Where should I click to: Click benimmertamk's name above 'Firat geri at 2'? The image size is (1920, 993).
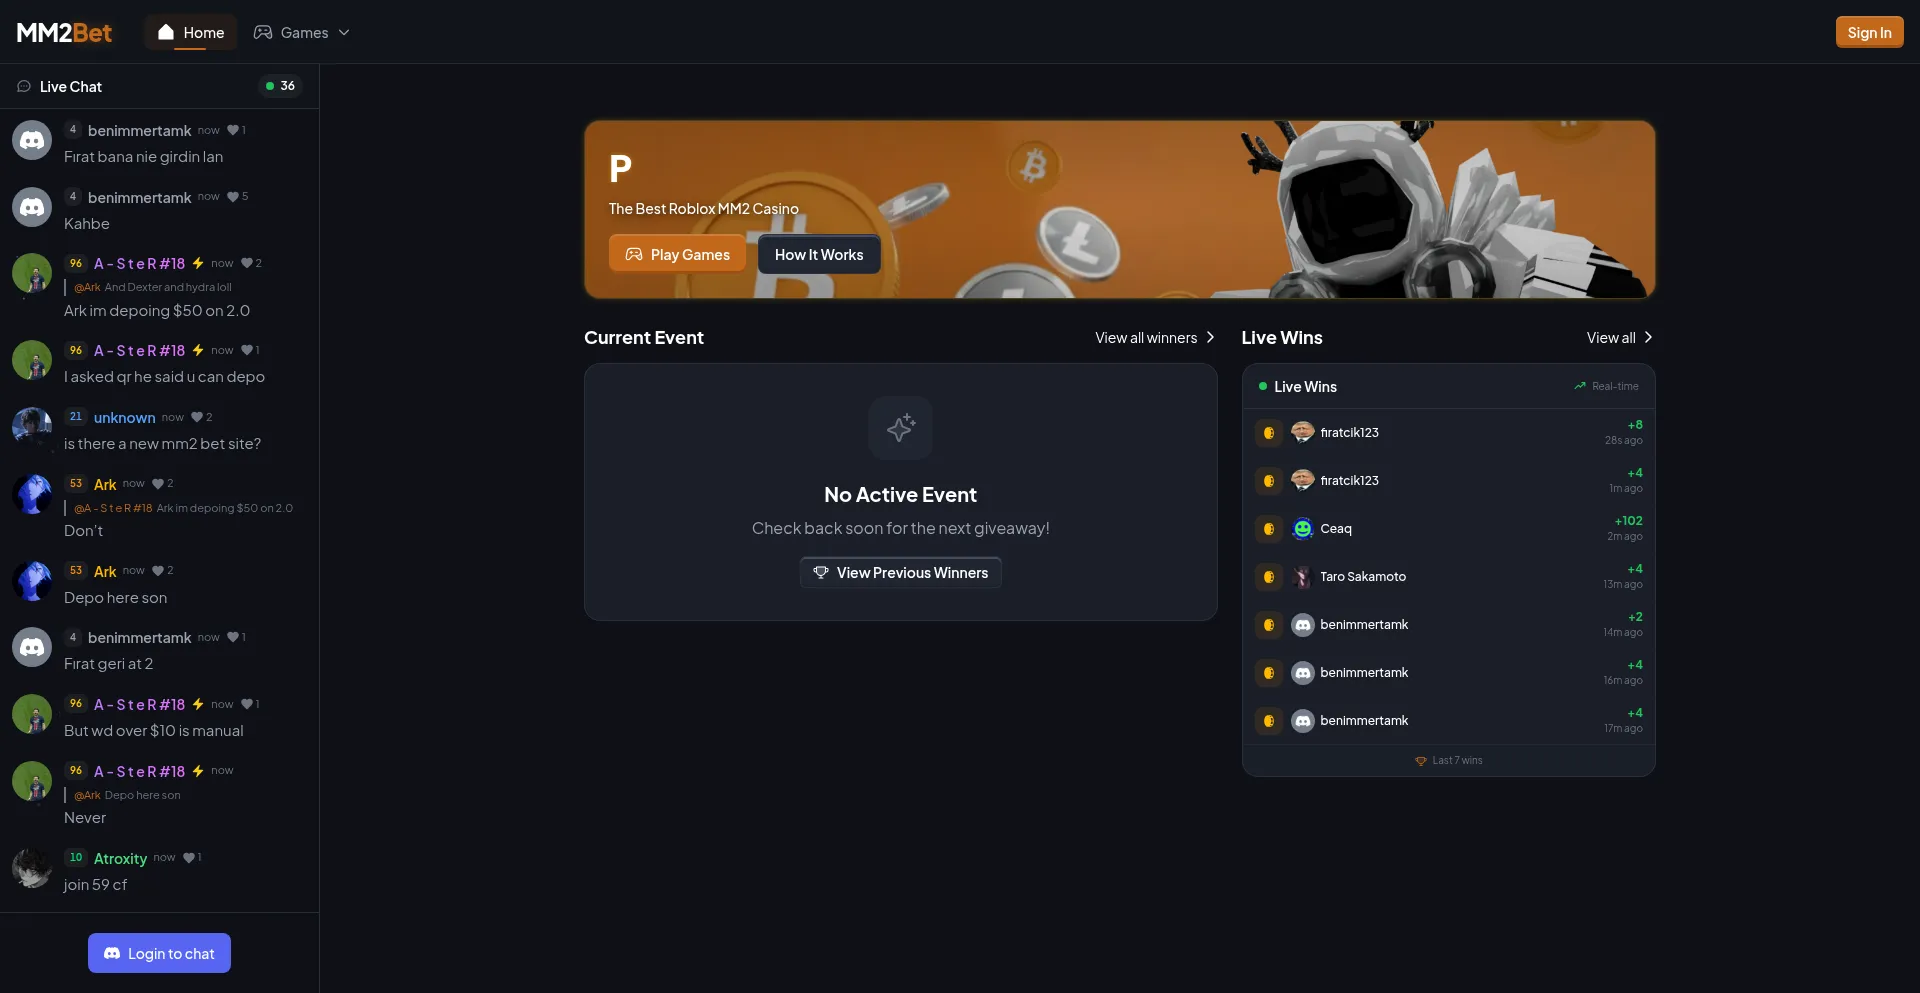(x=140, y=638)
